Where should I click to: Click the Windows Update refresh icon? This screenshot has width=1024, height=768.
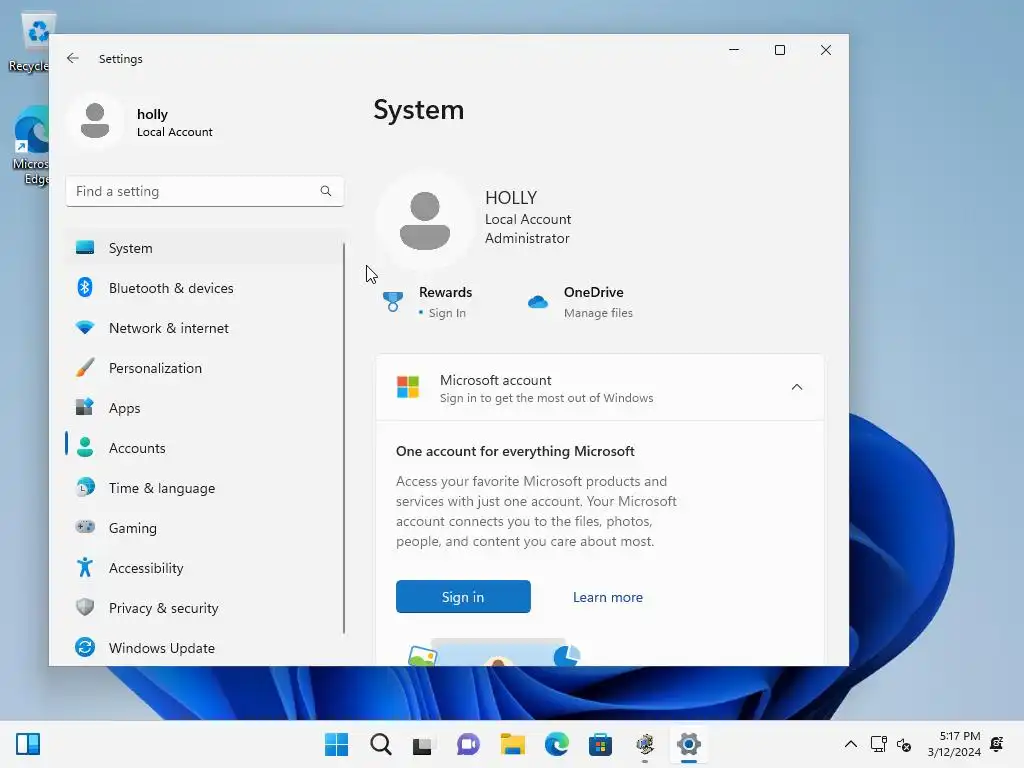tap(85, 647)
